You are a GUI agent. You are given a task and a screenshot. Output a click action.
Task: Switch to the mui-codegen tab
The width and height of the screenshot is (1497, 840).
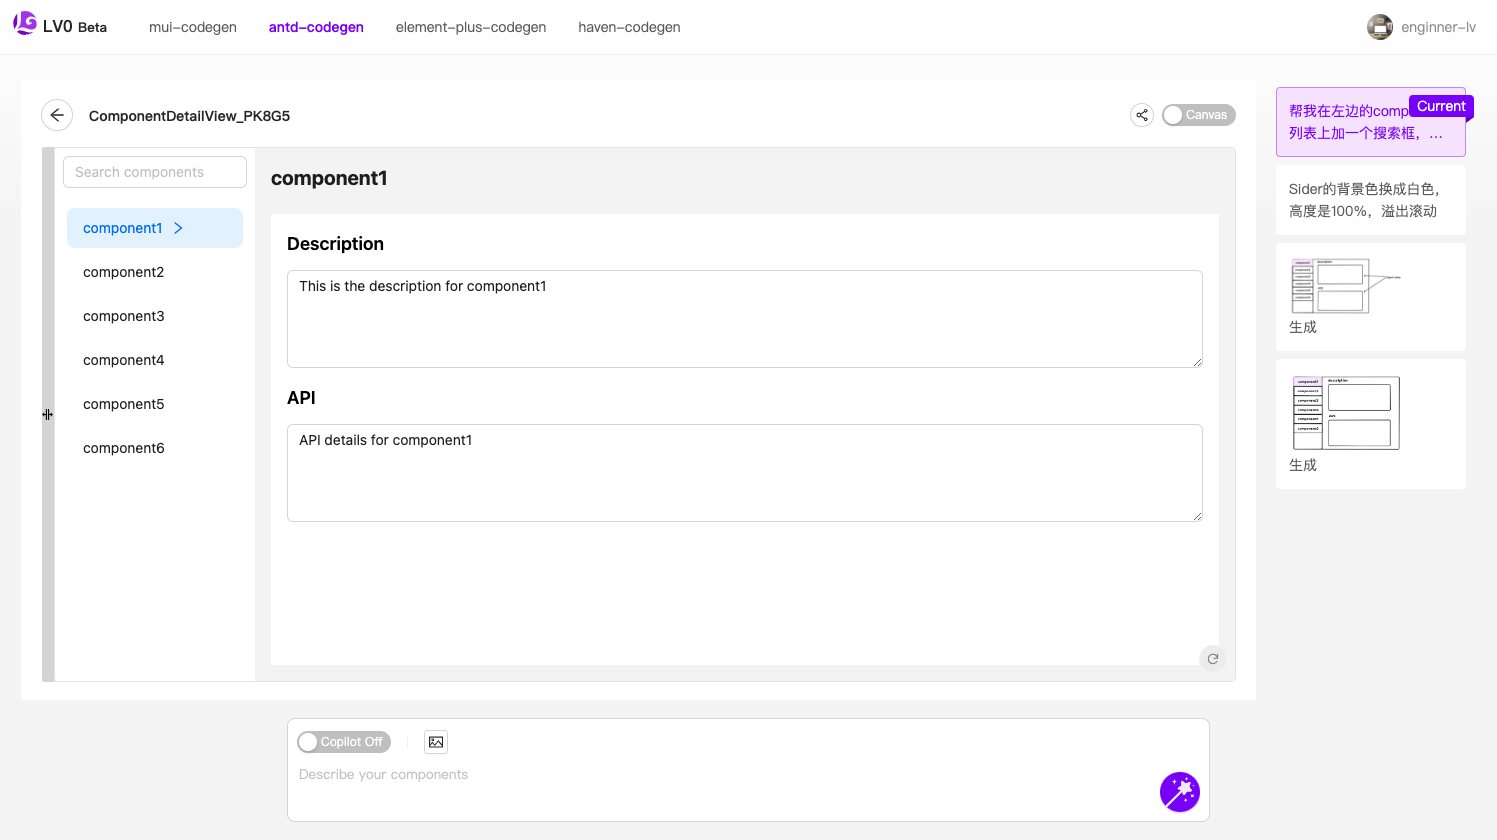coord(193,27)
